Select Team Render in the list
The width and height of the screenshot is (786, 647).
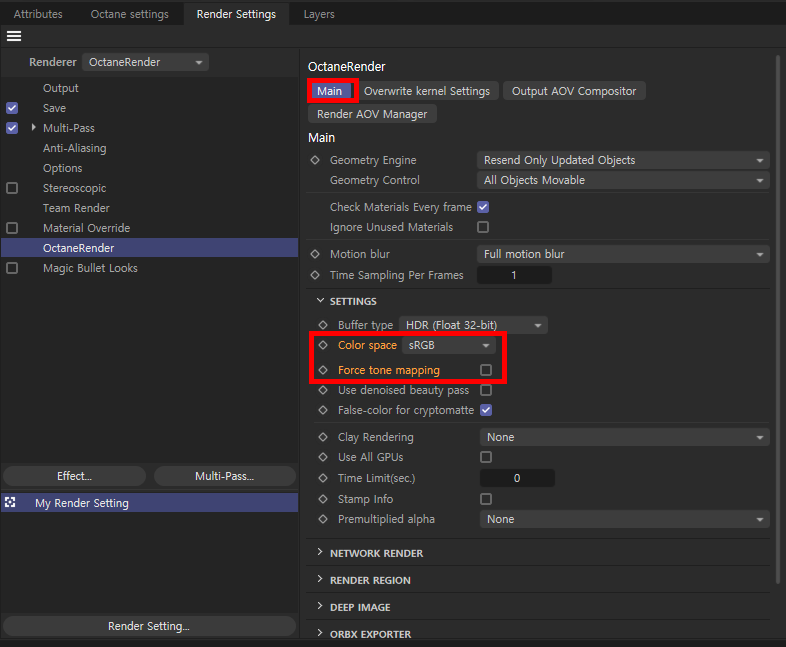[76, 208]
